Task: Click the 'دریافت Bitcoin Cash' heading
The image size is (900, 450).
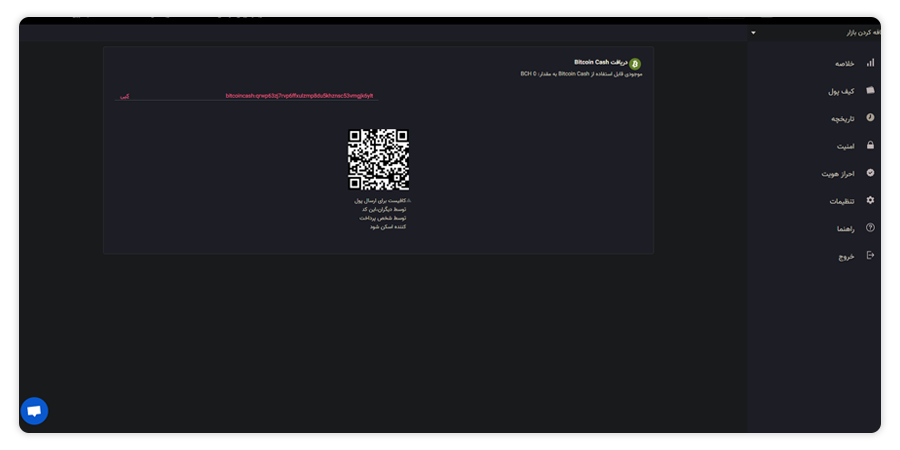Action: click(601, 62)
